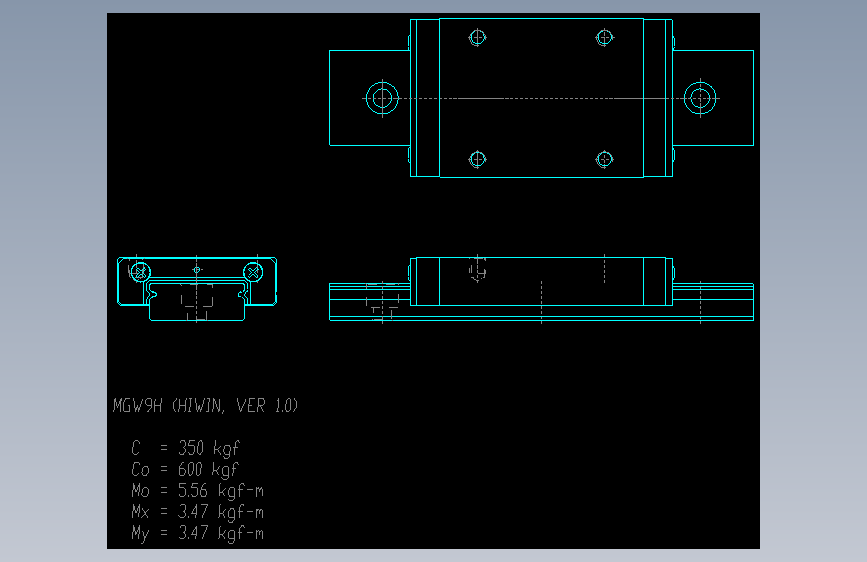The image size is (867, 562).
Task: Select the 'Mx = 3.47 kgf-m' line
Action: tap(197, 512)
